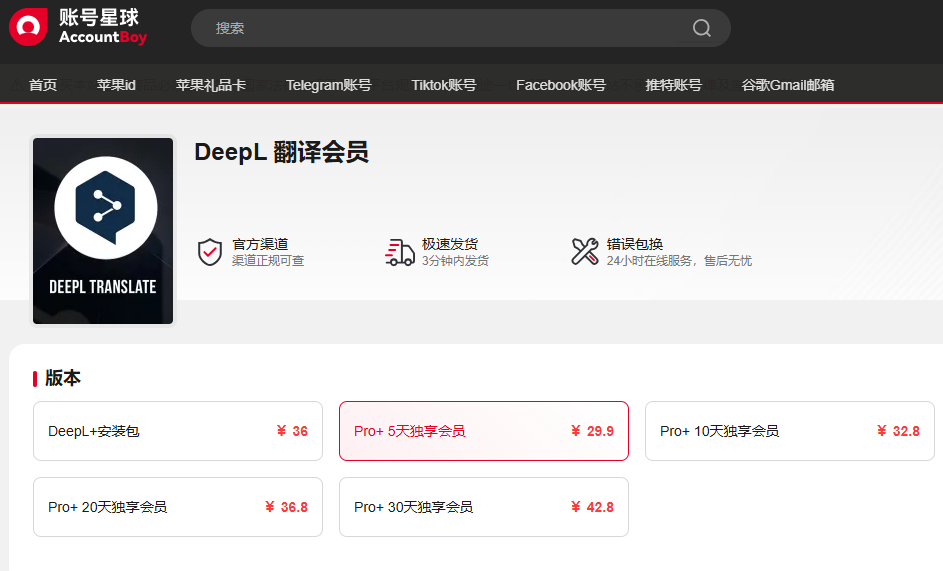Screen dimensions: 943x571
Task: Click the AccountBoy red logo icon
Action: [28, 27]
